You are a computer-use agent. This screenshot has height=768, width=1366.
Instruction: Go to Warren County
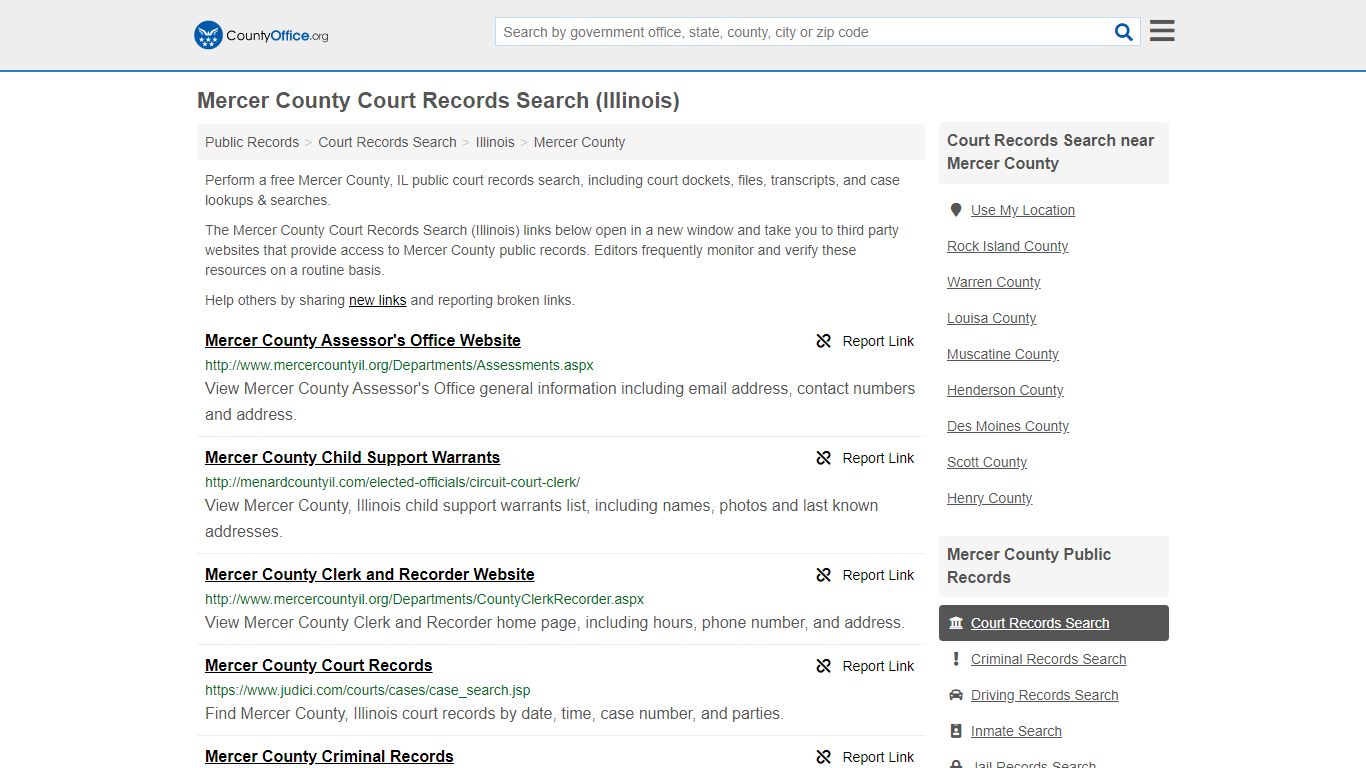point(993,282)
